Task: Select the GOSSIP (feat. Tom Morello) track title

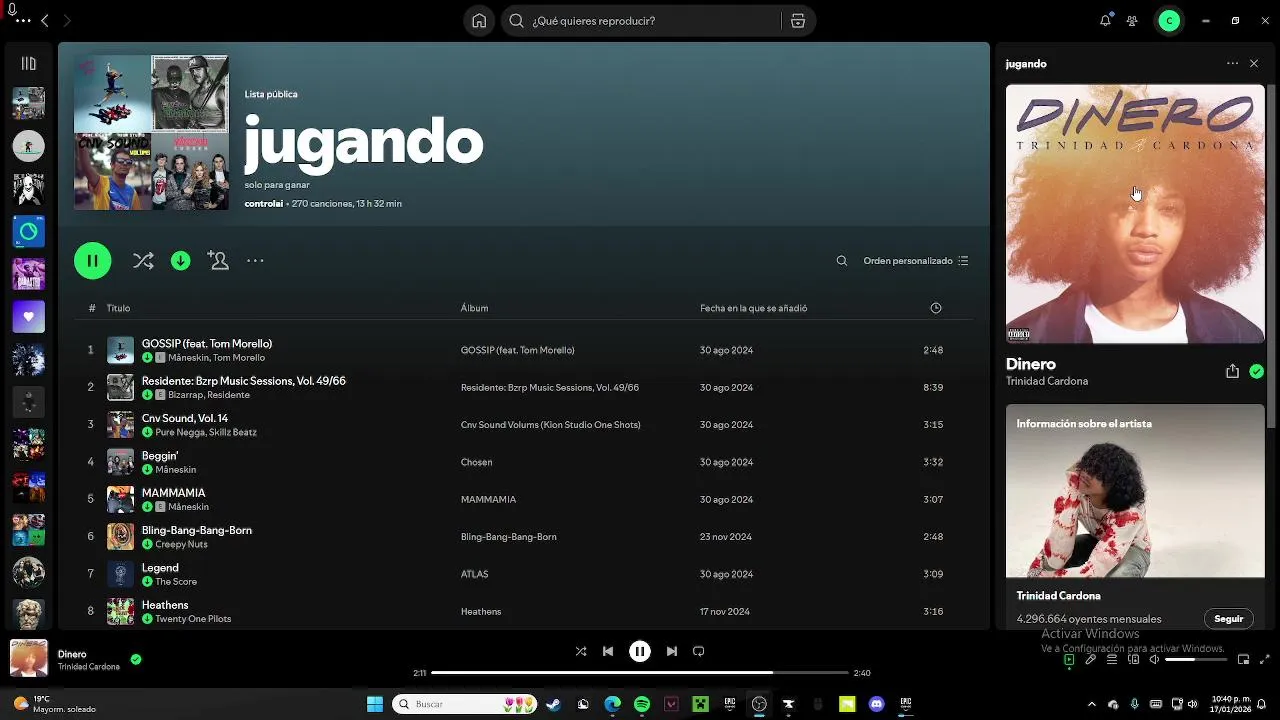Action: [207, 344]
